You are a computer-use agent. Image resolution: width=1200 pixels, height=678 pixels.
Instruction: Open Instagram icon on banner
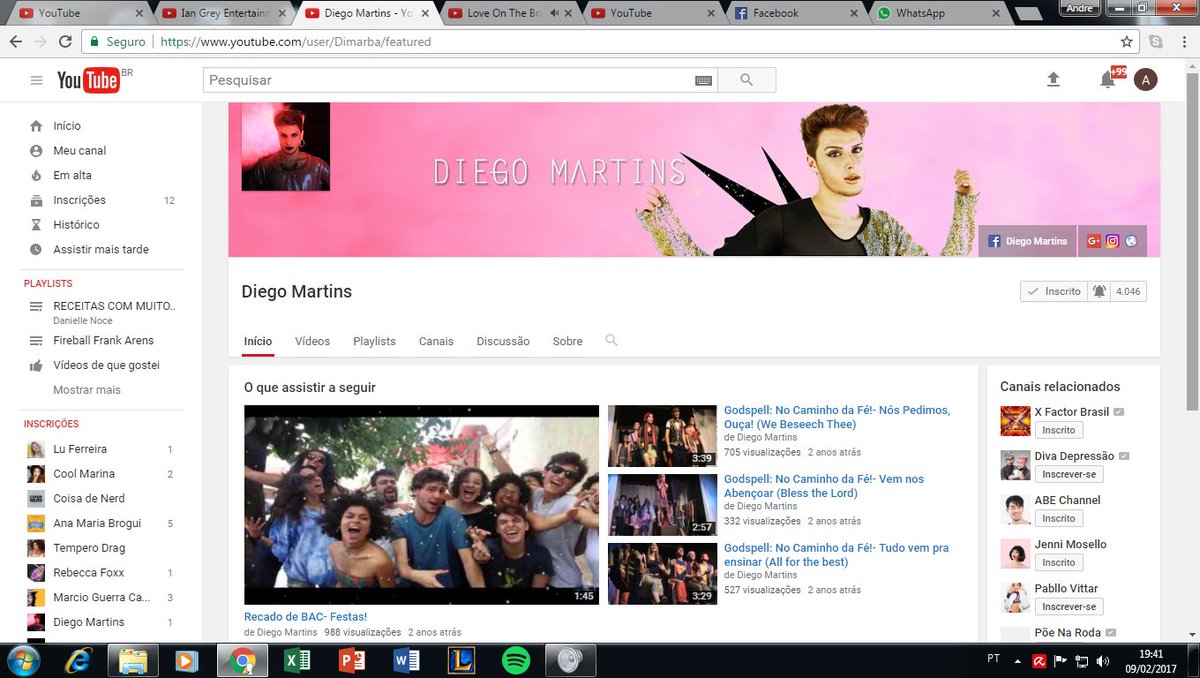pyautogui.click(x=1112, y=241)
